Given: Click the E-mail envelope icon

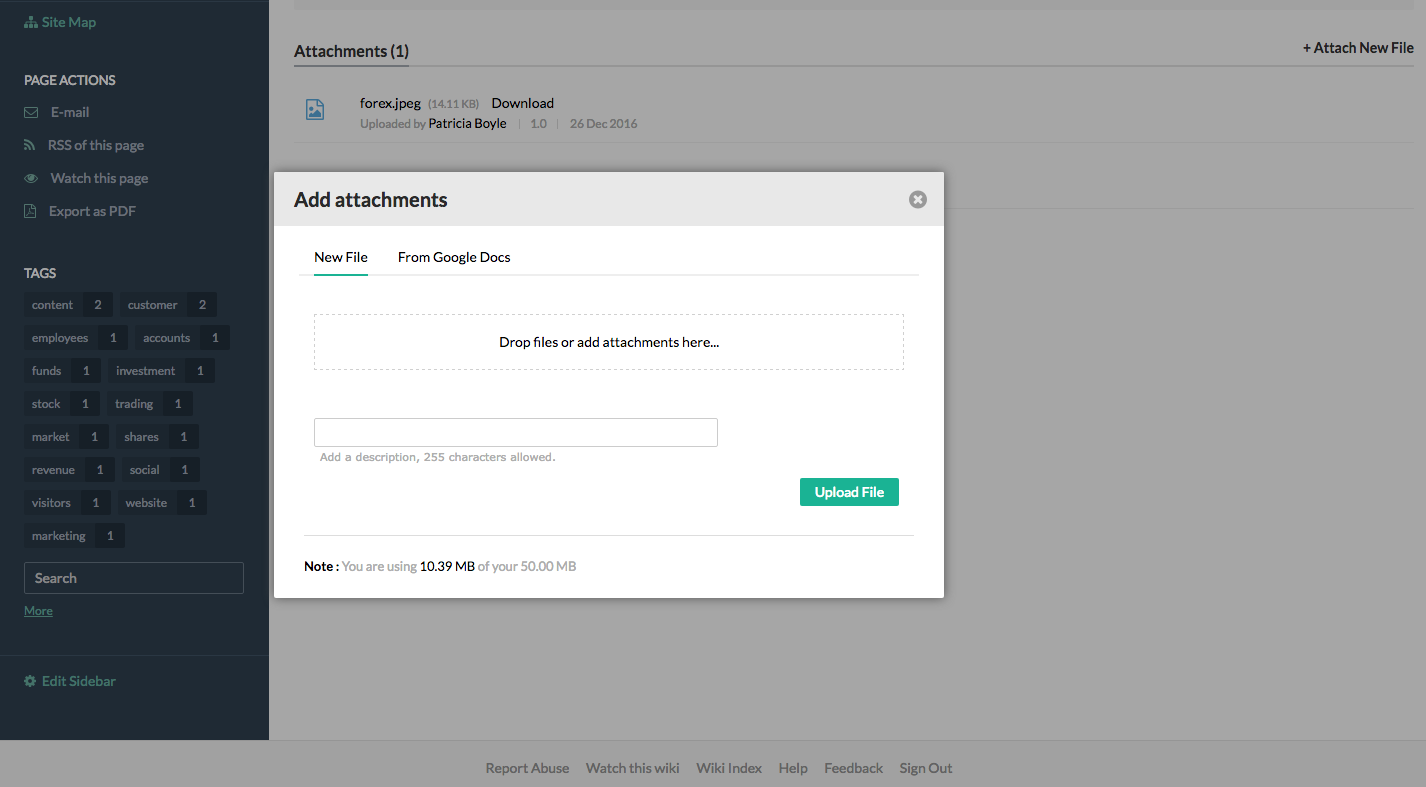Looking at the screenshot, I should (31, 112).
